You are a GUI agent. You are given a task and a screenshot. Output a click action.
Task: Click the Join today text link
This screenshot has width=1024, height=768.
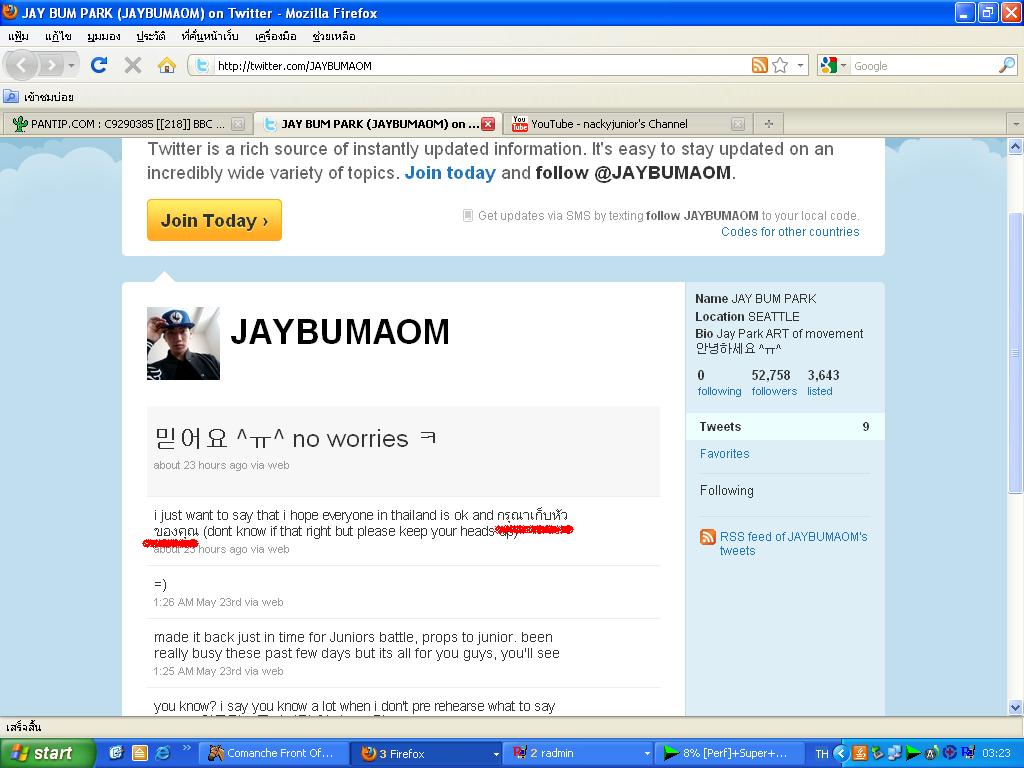pos(450,173)
